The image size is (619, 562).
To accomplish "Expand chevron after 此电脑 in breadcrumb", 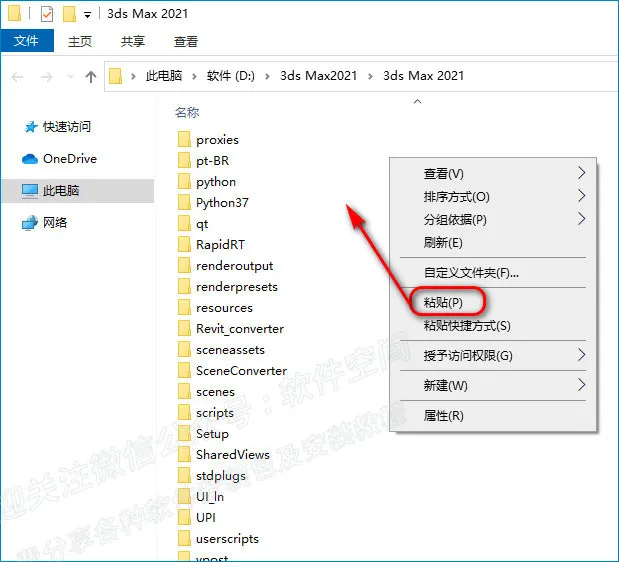I will 194,76.
